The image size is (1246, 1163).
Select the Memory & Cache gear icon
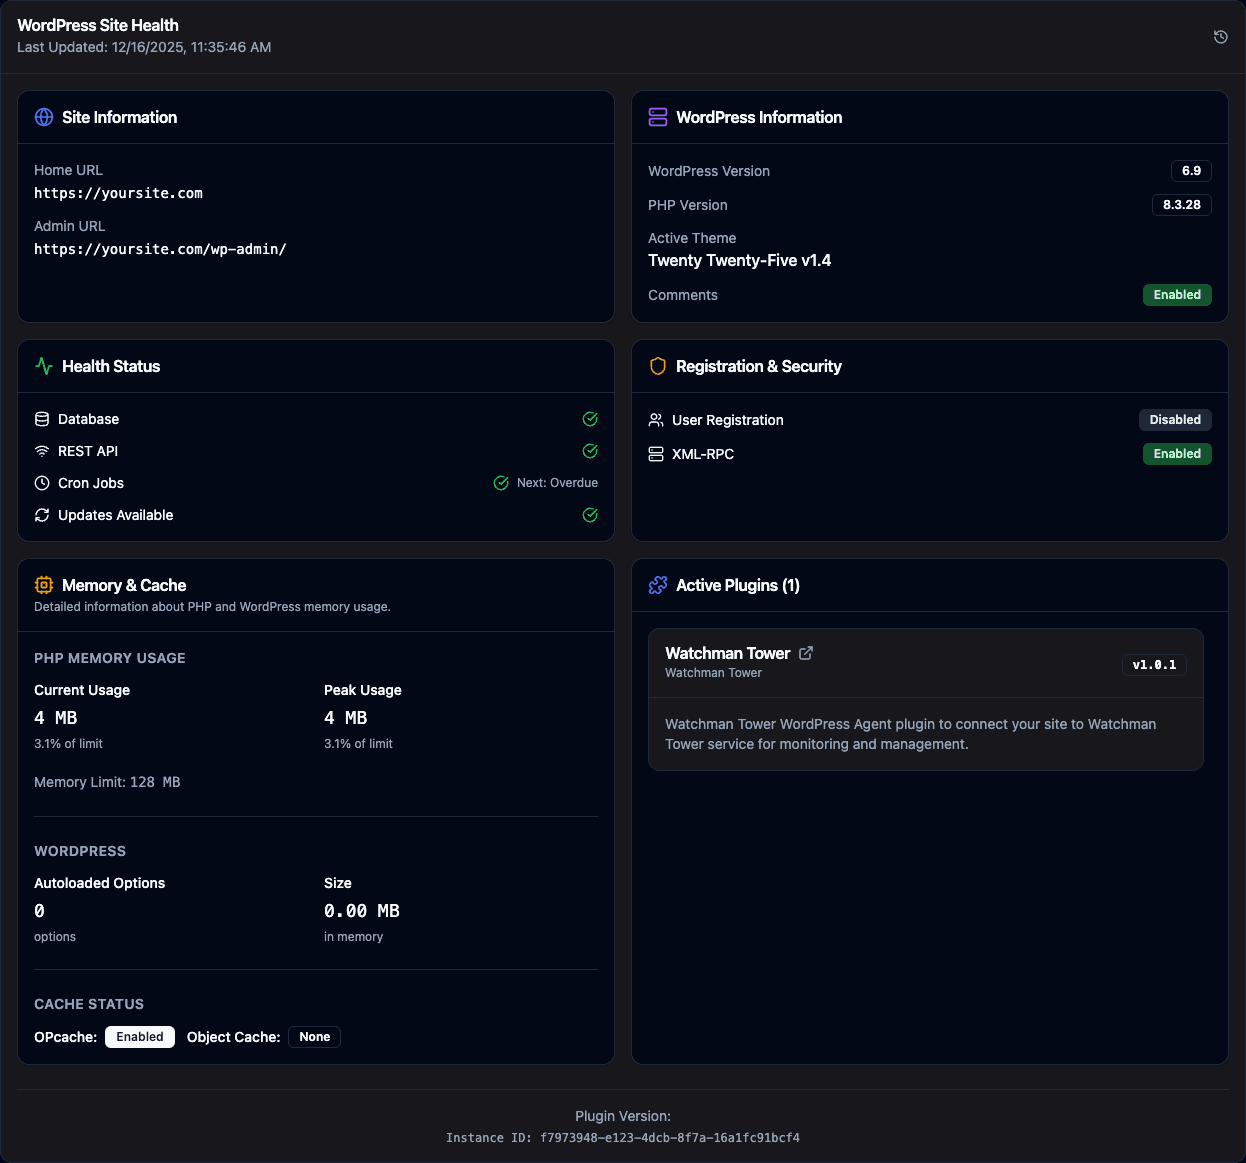[43, 585]
